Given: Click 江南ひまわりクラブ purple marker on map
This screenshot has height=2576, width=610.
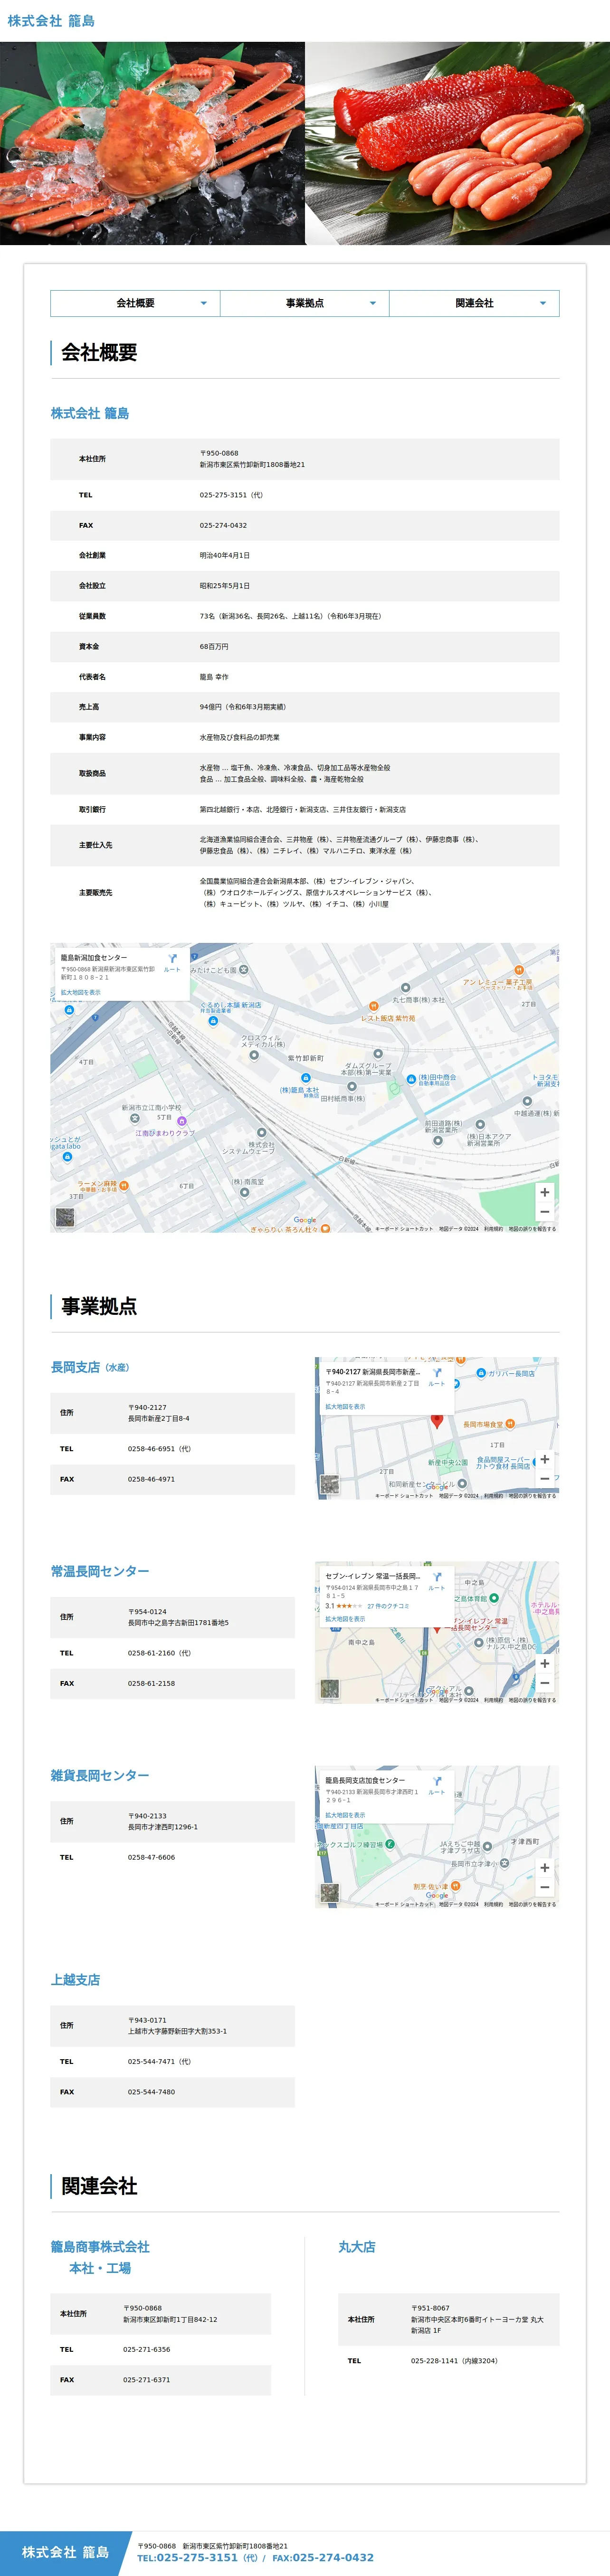Looking at the screenshot, I should click(182, 1121).
